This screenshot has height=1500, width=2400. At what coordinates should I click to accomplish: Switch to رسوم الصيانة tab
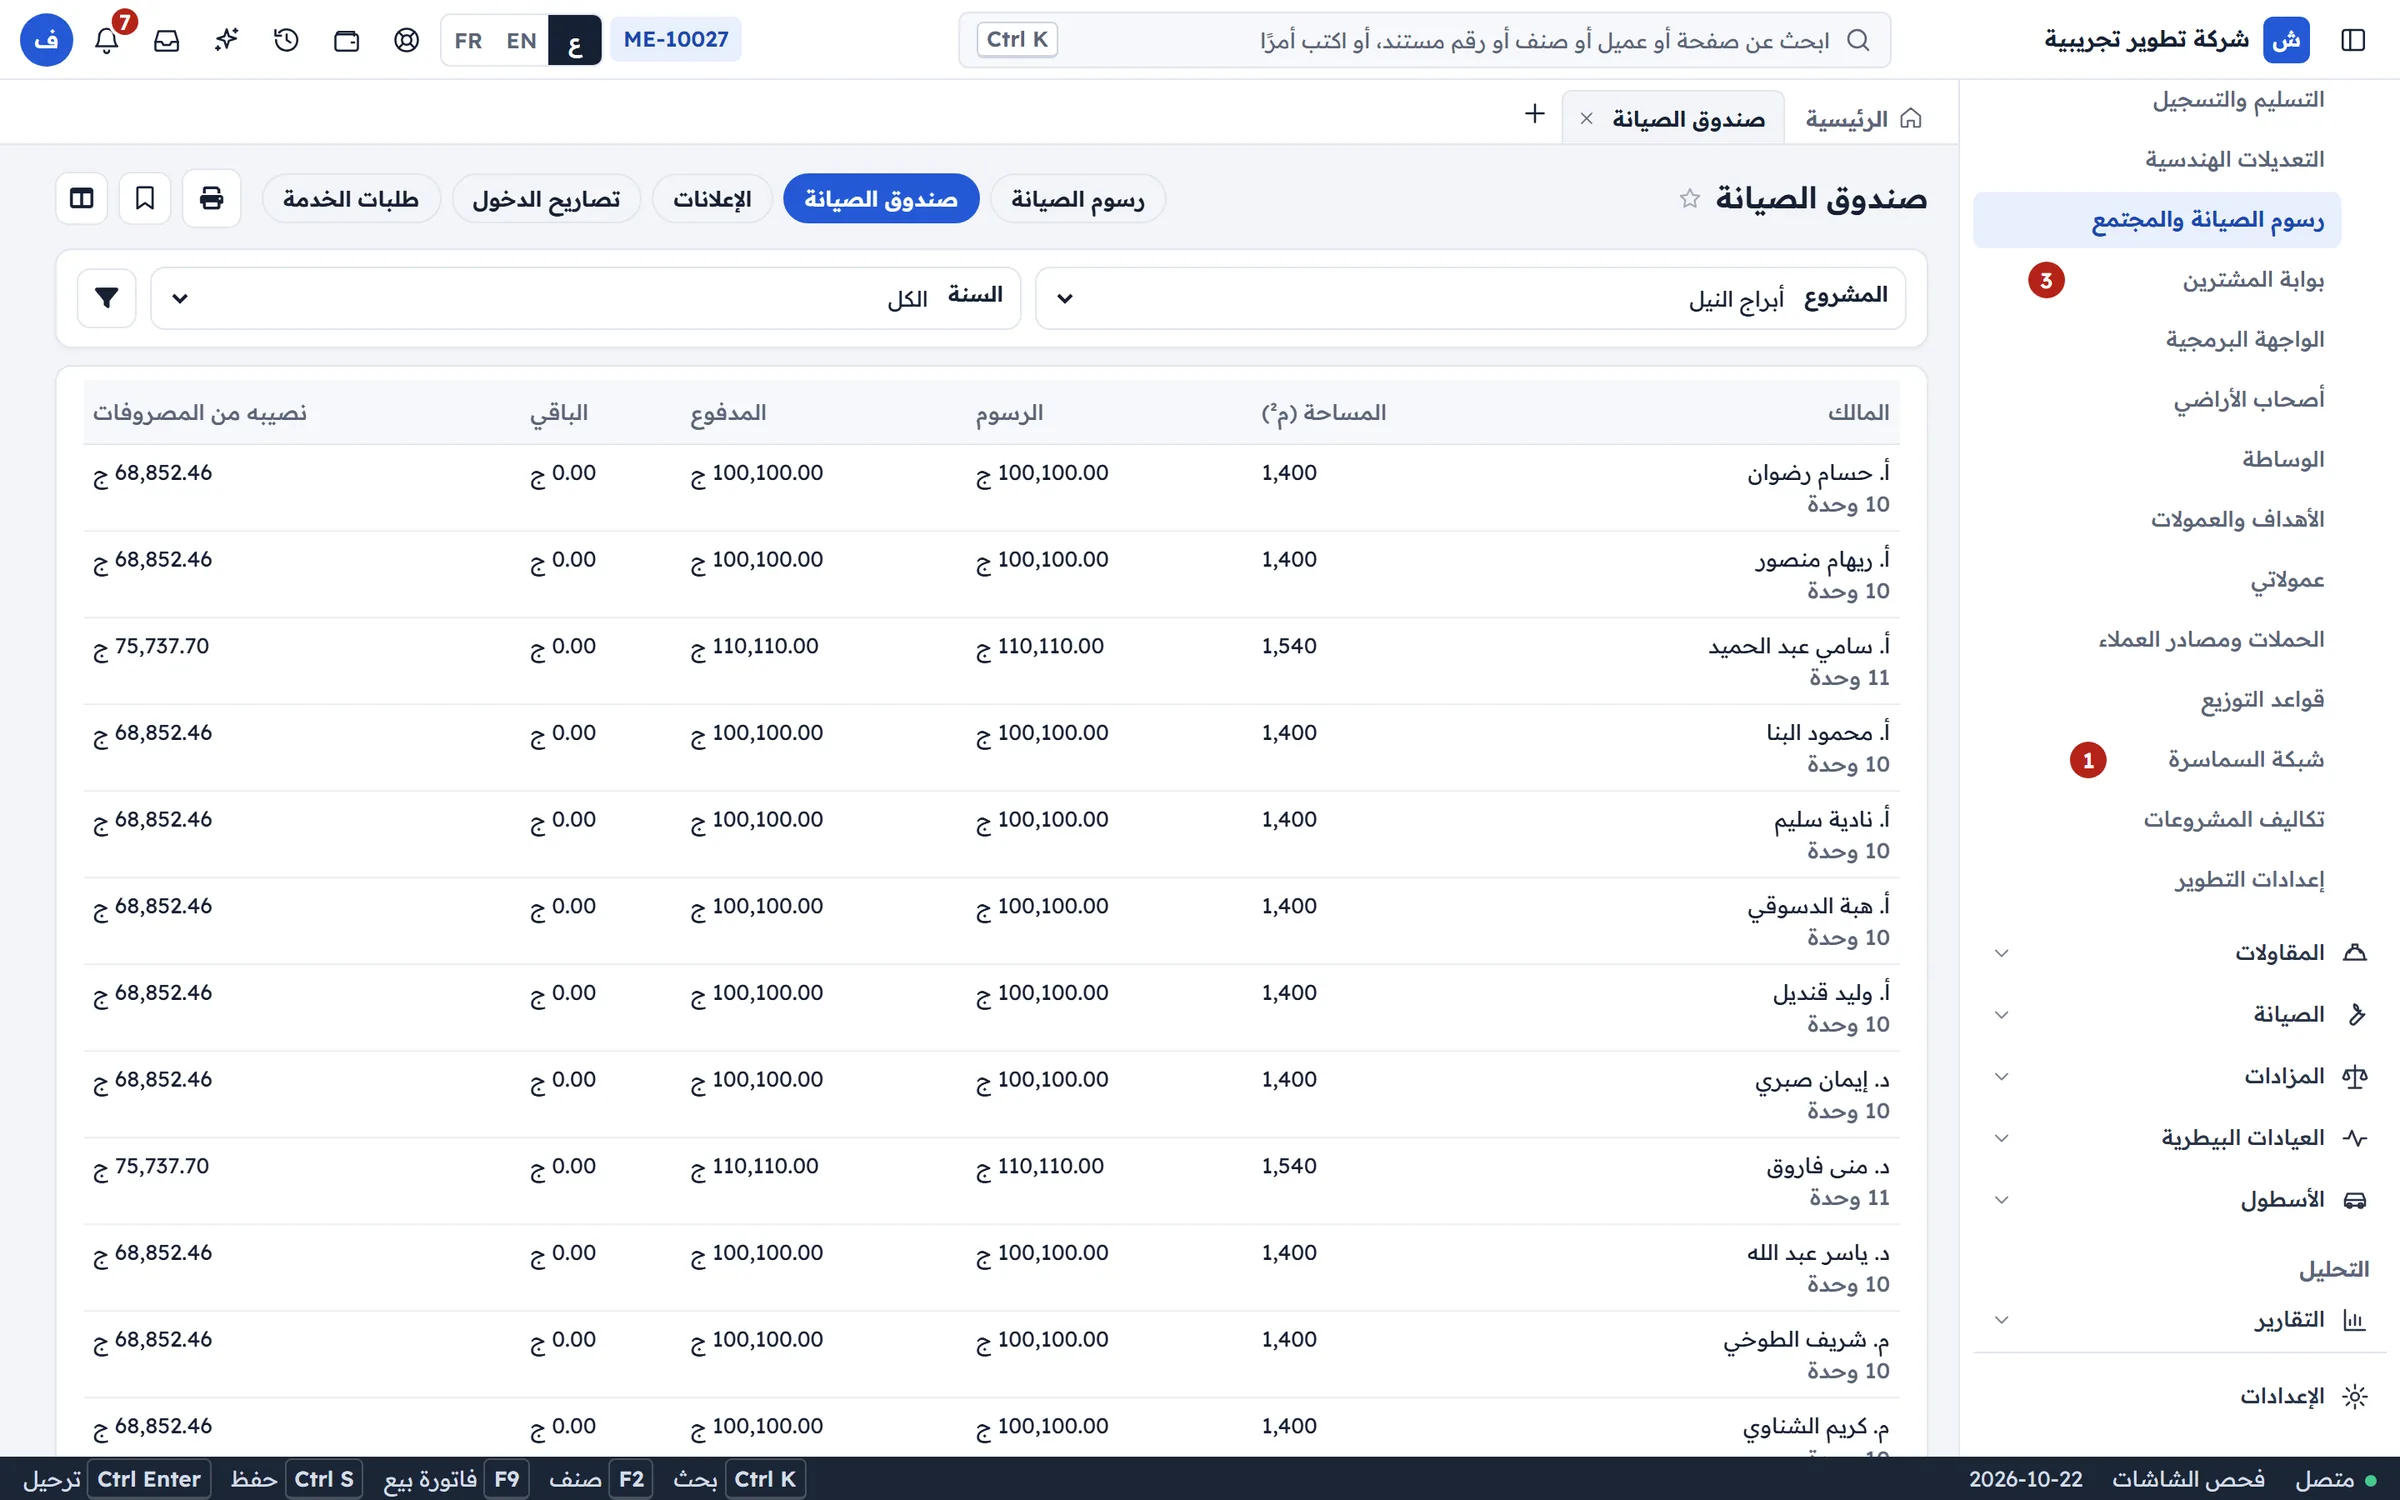[1077, 198]
